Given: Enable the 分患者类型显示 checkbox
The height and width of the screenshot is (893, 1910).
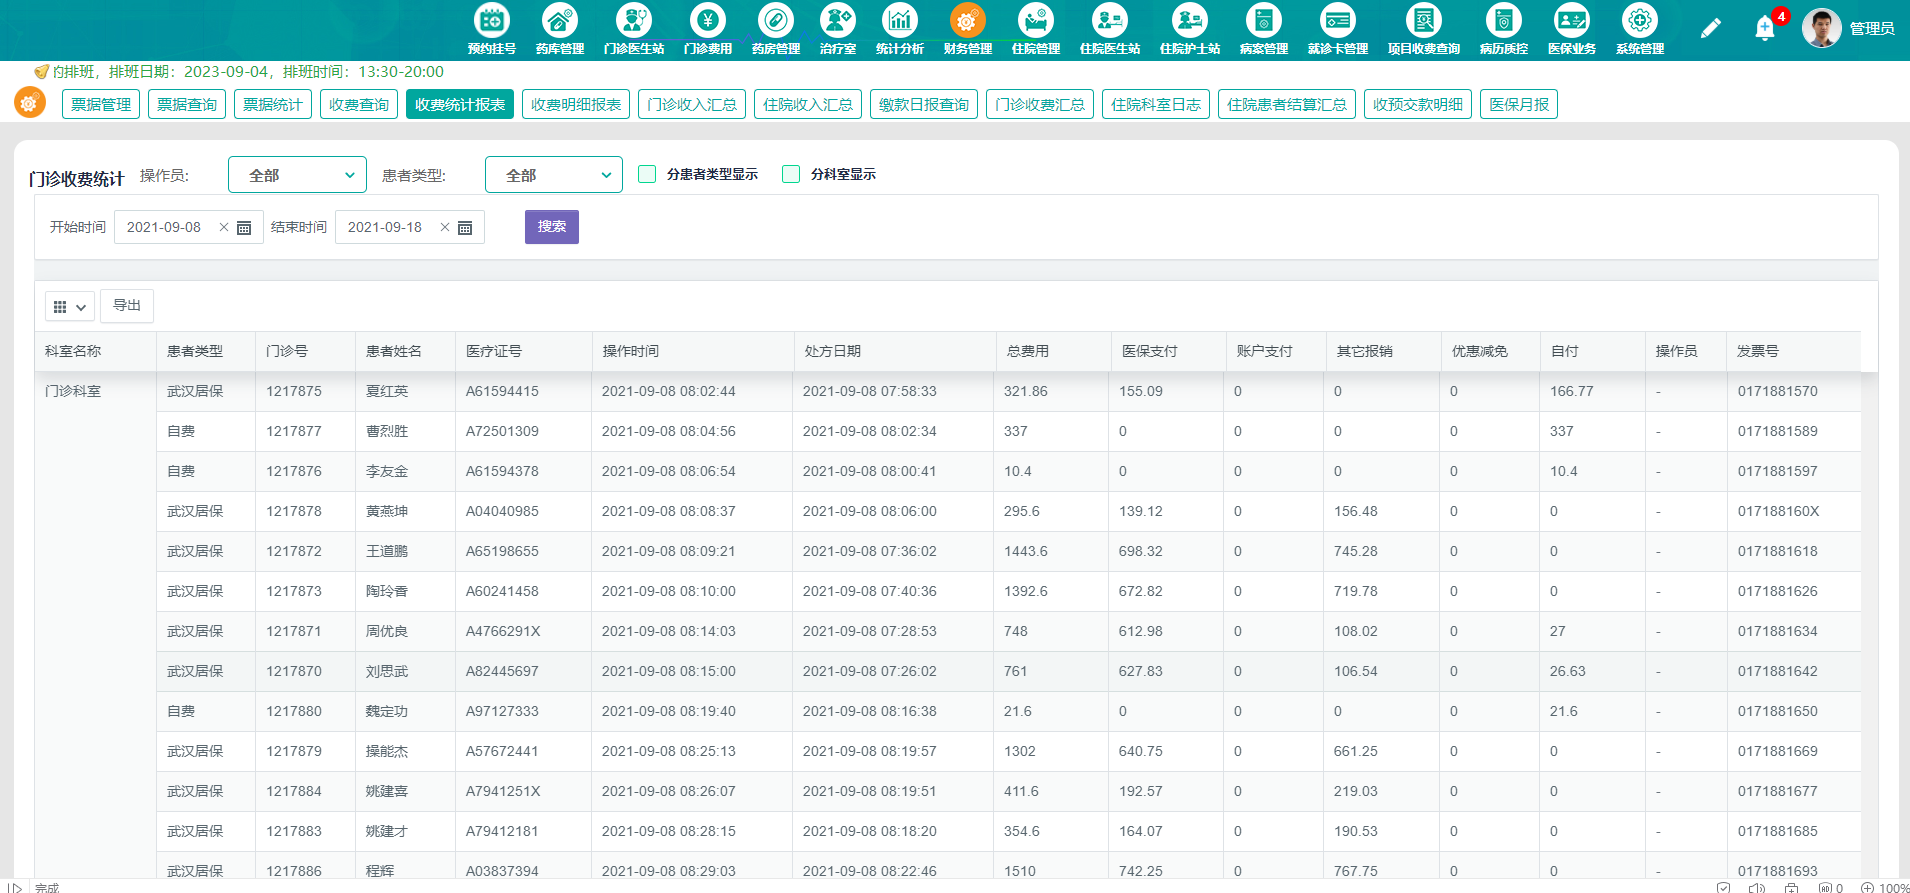Looking at the screenshot, I should tap(647, 174).
